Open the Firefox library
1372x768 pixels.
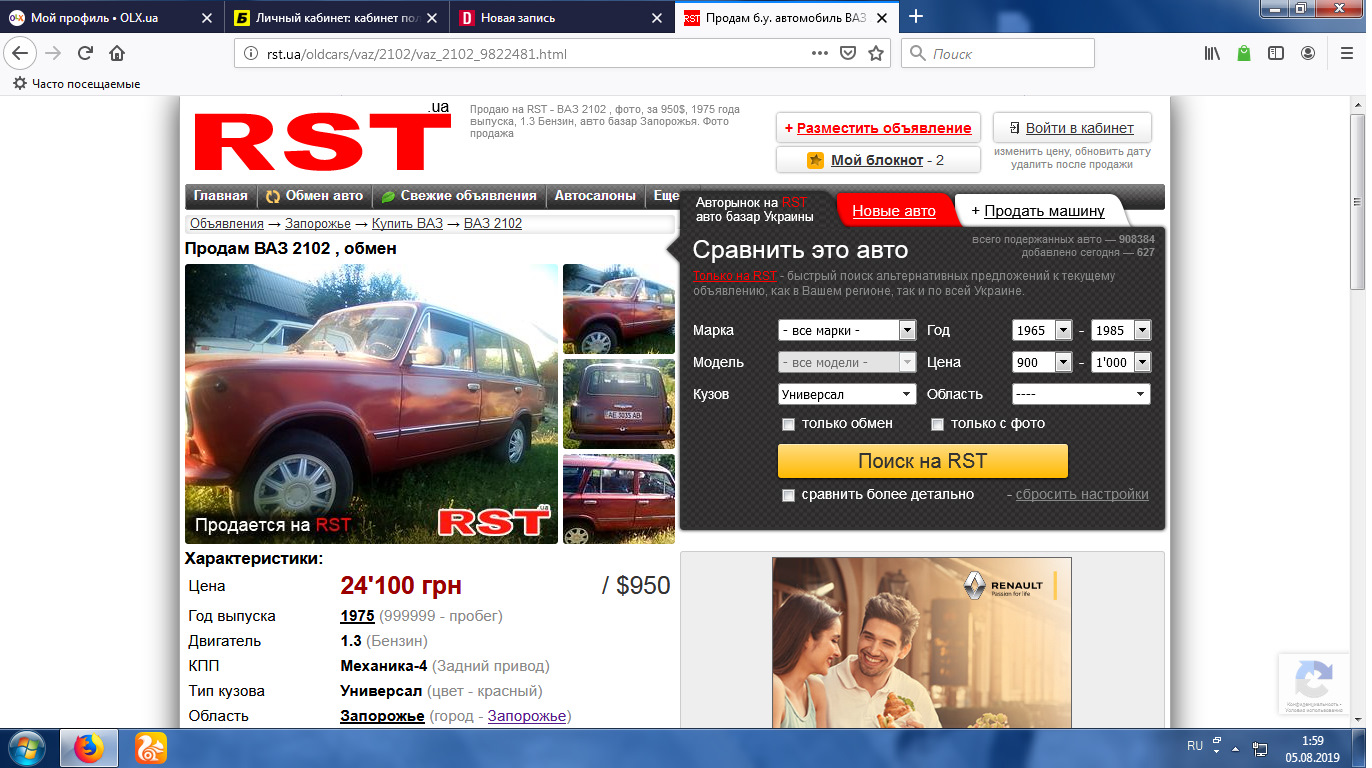[x=1212, y=54]
